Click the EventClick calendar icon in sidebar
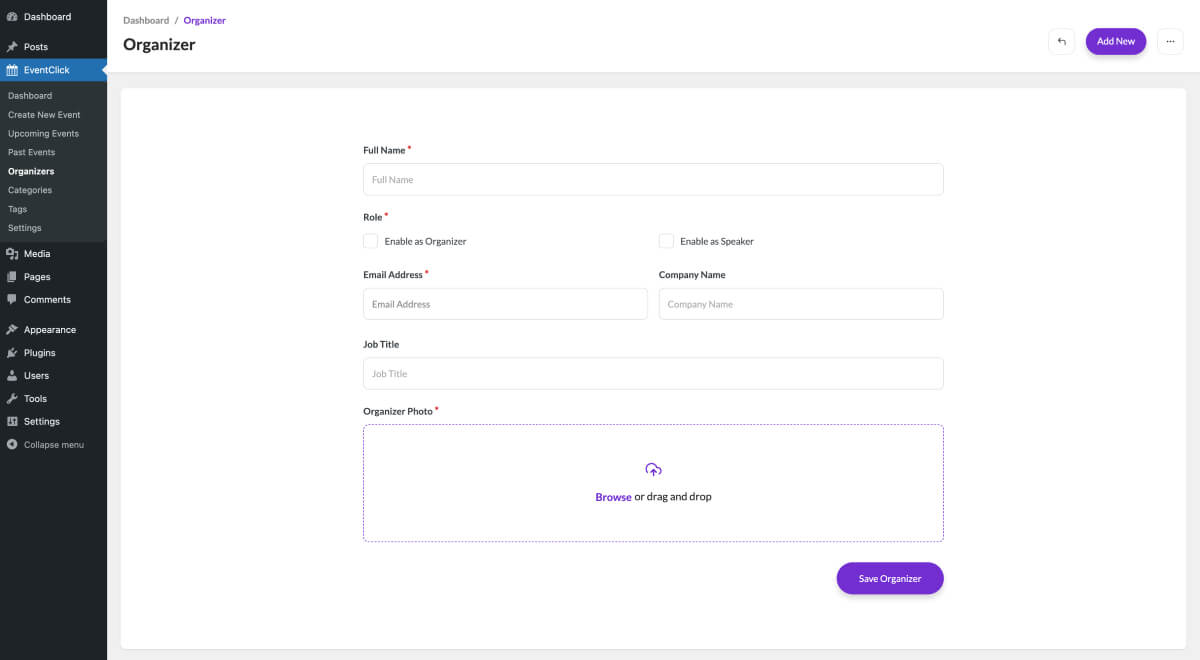The width and height of the screenshot is (1200, 660). coord(12,70)
